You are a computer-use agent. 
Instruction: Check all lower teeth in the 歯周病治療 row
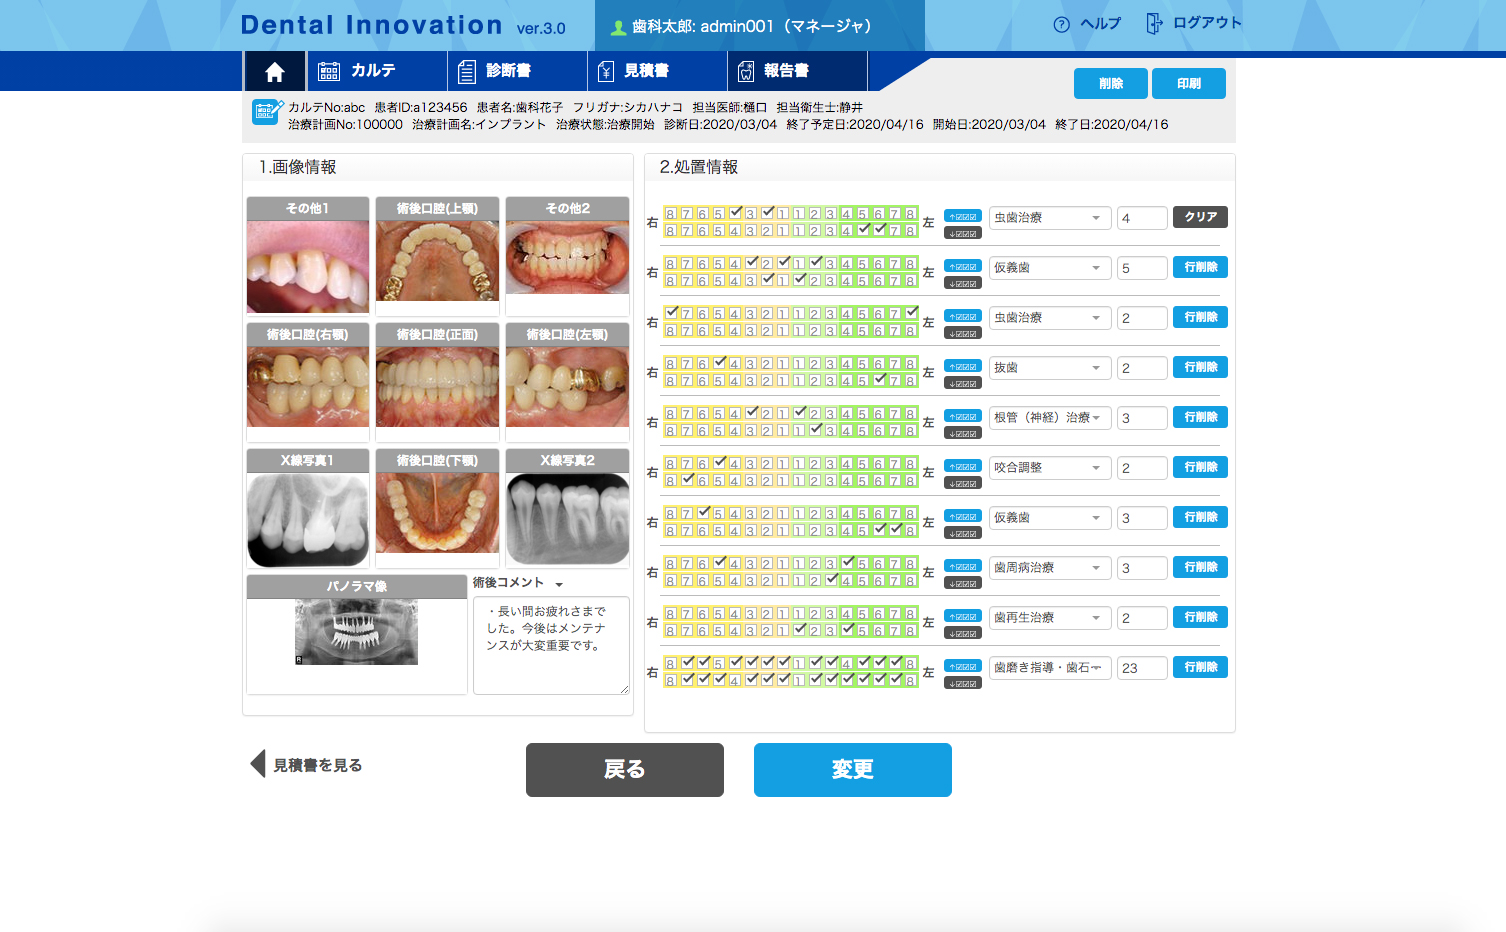click(963, 583)
